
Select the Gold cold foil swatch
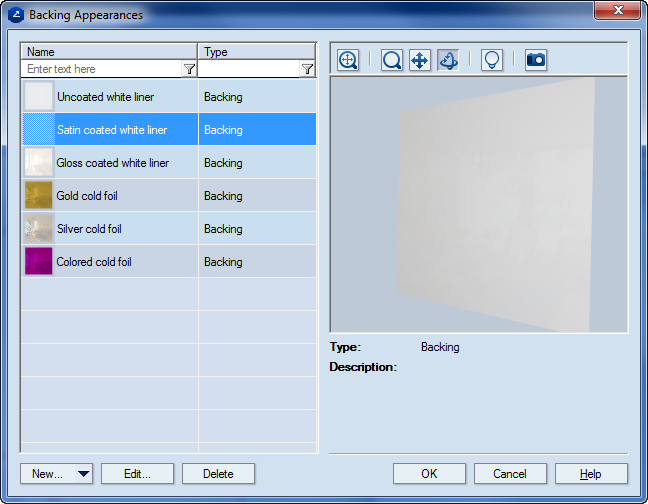pos(39,196)
